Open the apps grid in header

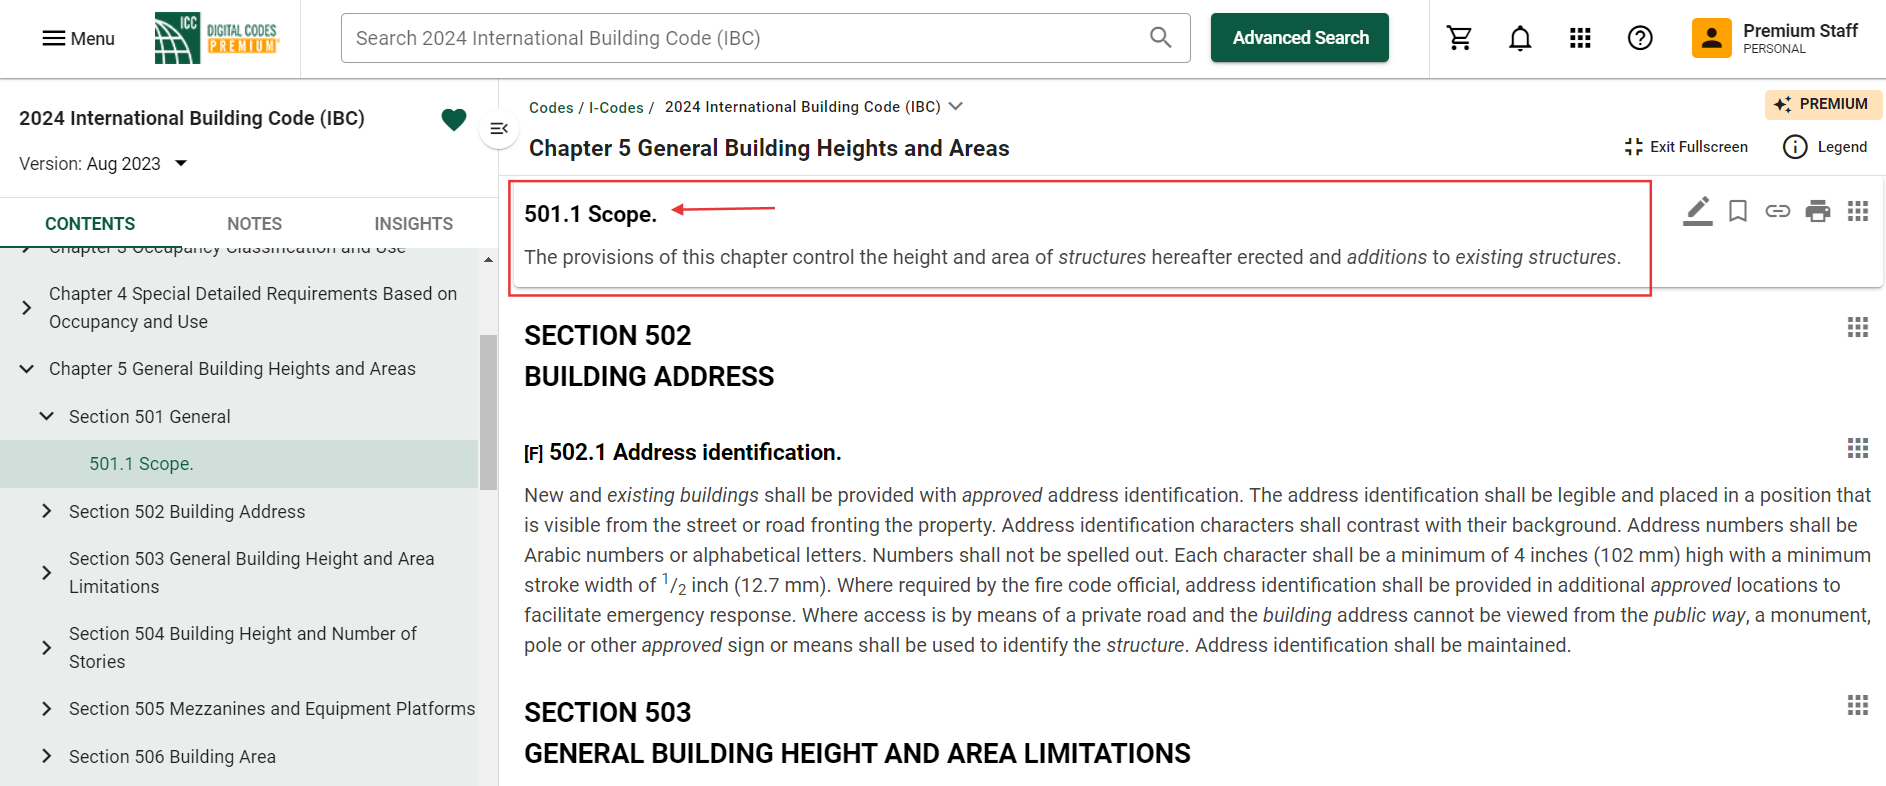pos(1579,38)
